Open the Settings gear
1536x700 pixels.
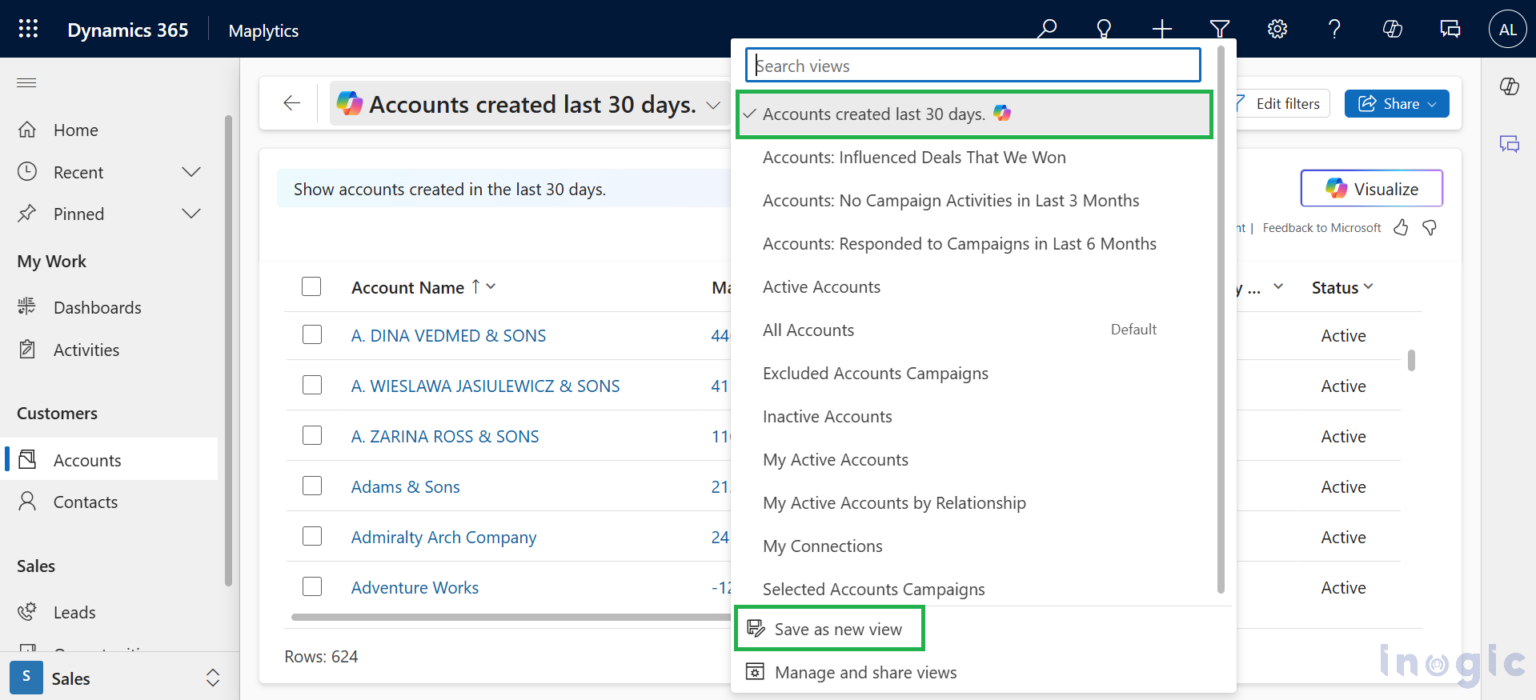click(x=1277, y=29)
